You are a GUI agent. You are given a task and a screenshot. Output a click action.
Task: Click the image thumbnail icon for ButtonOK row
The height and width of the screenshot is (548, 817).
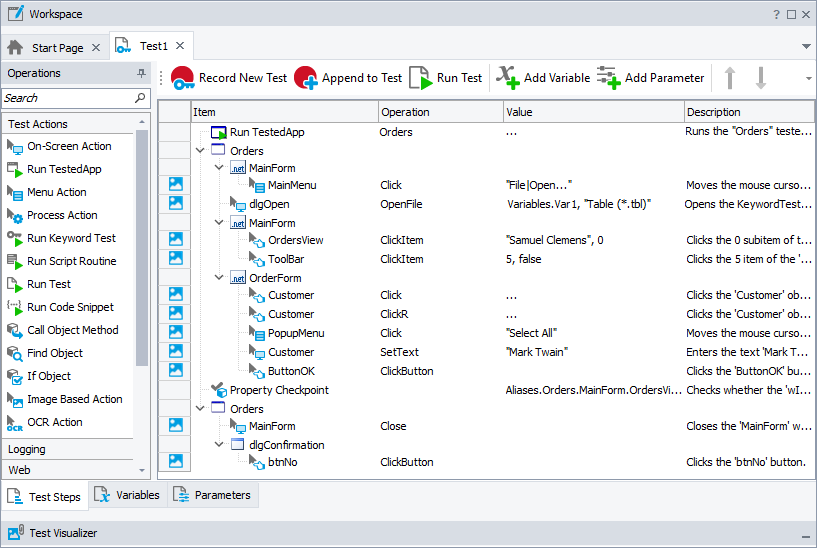point(176,370)
